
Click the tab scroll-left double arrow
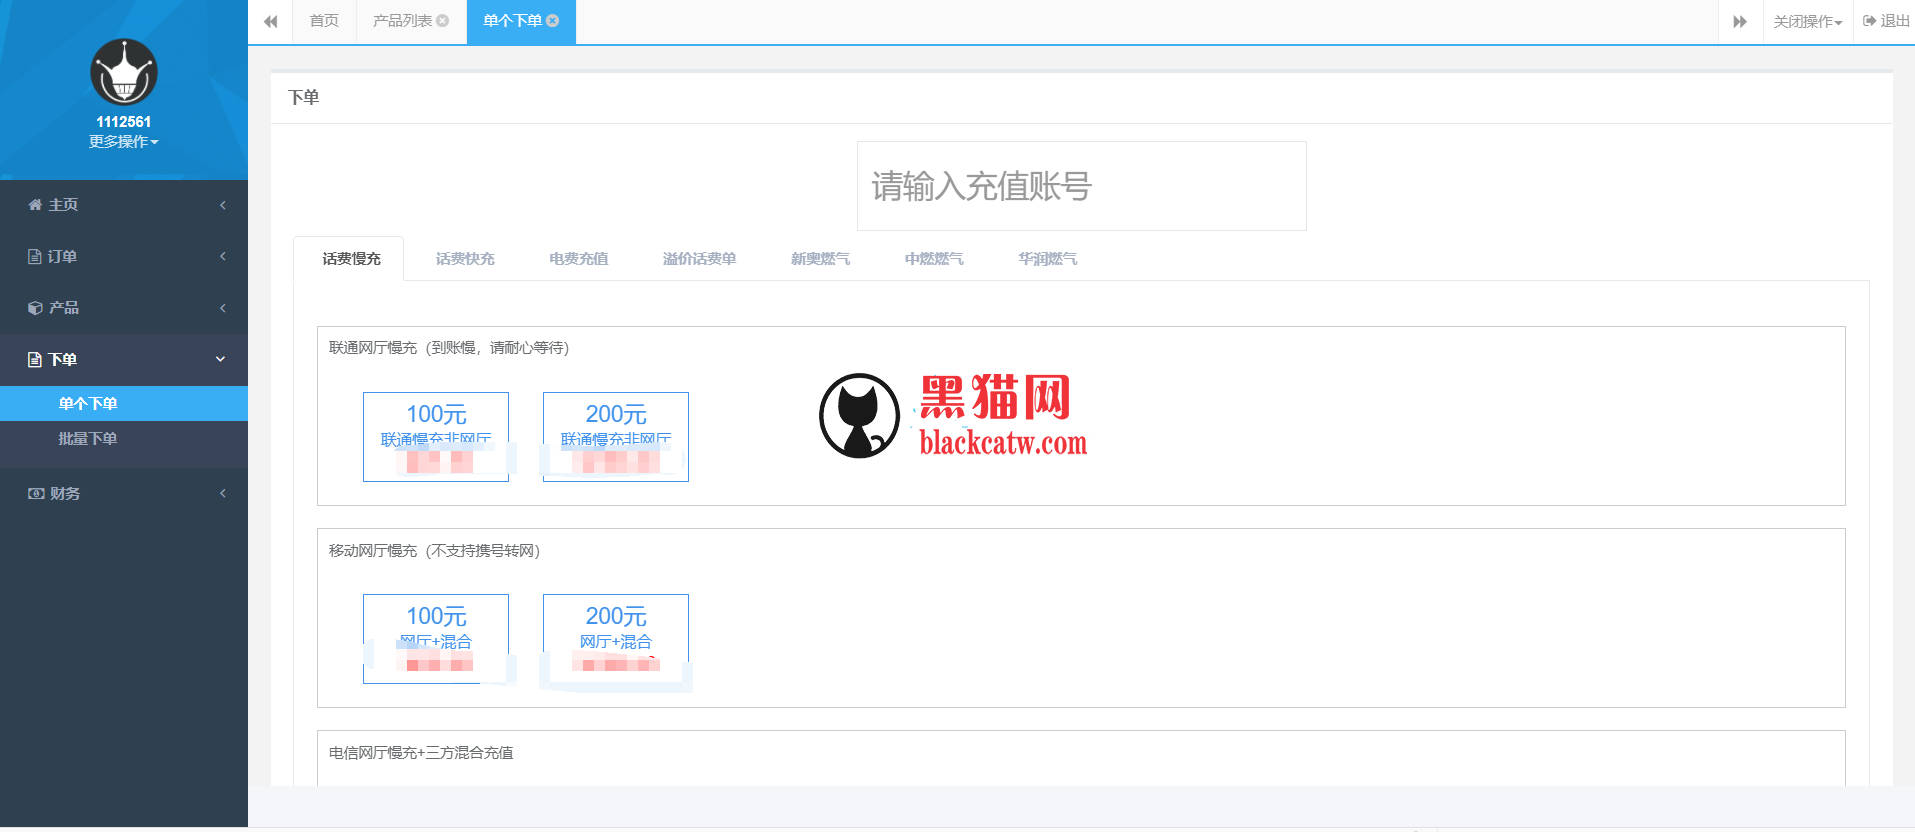270,22
